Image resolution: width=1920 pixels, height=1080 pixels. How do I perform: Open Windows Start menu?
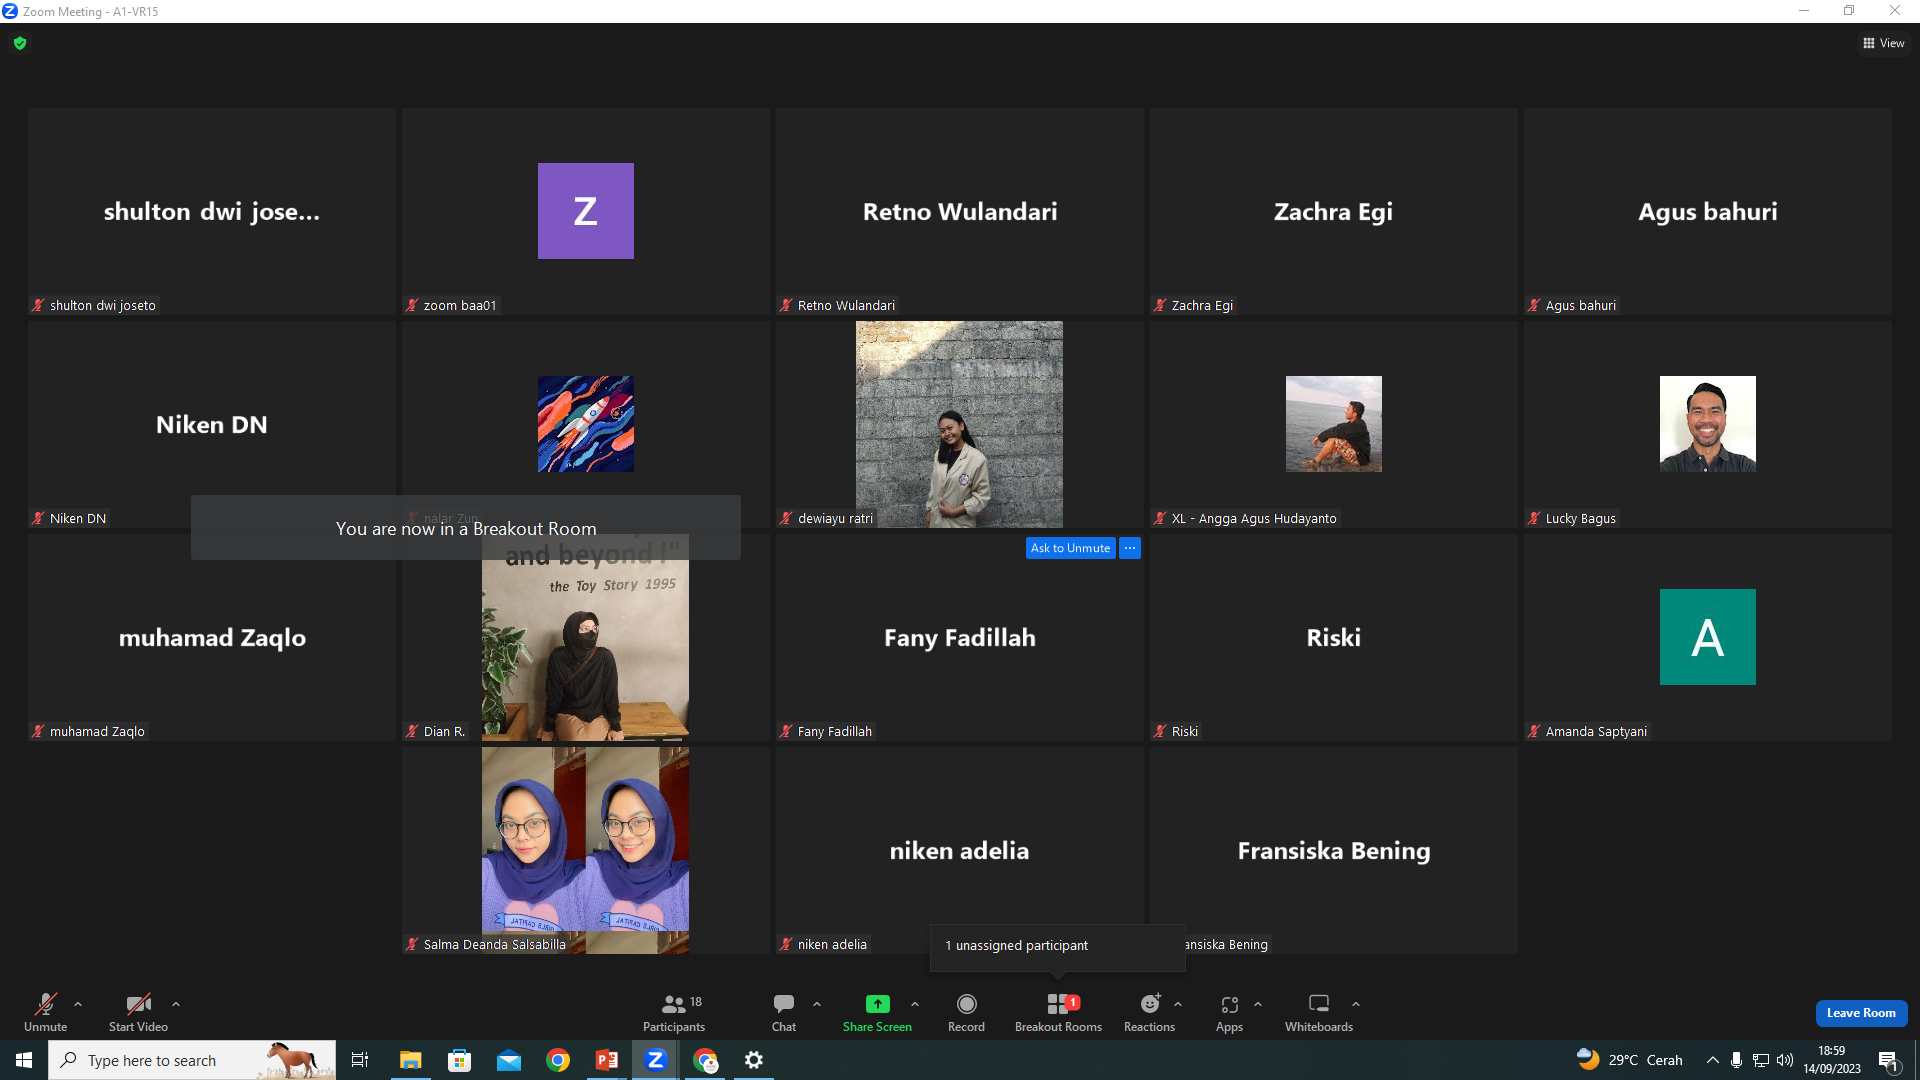(24, 1060)
